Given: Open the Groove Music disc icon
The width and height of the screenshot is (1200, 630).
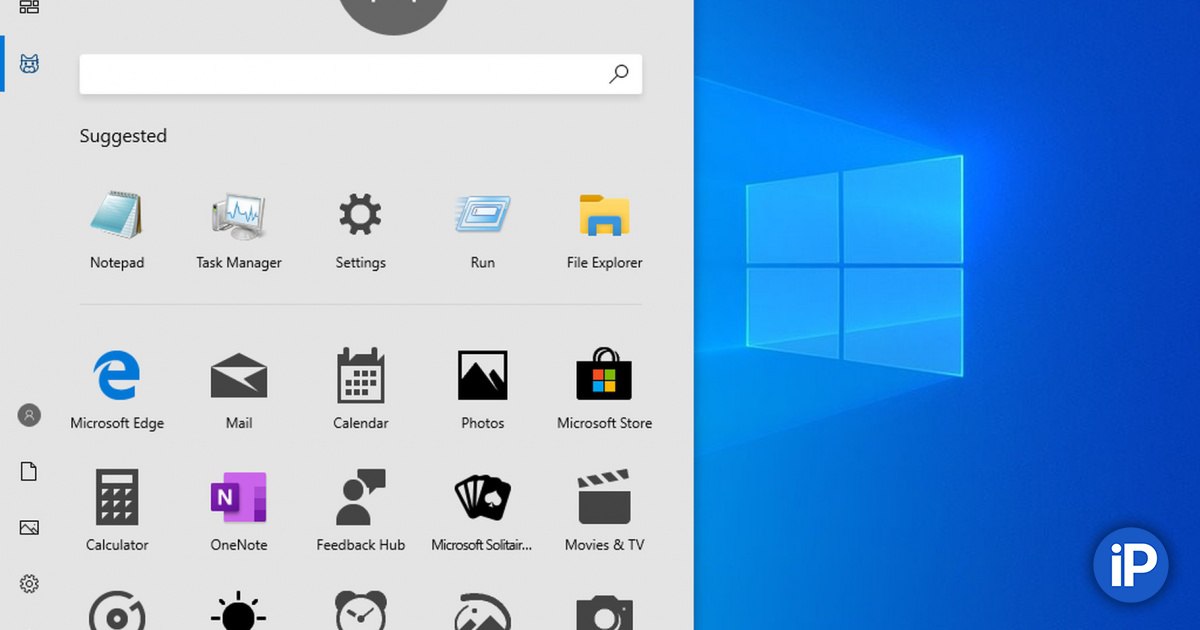Looking at the screenshot, I should (117, 612).
